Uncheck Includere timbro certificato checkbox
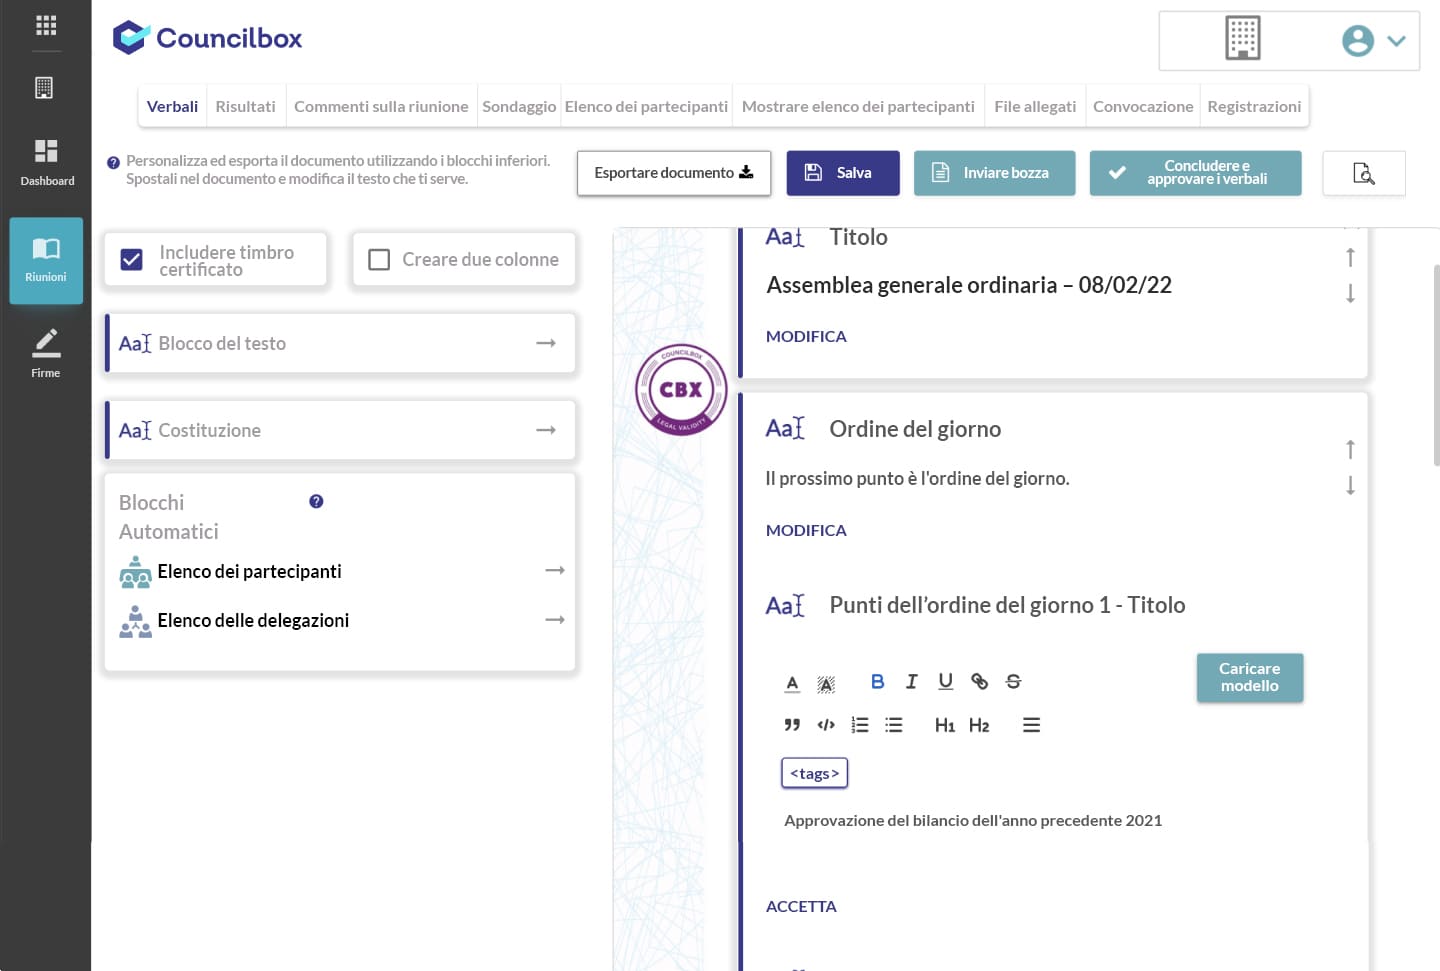 [x=131, y=260]
